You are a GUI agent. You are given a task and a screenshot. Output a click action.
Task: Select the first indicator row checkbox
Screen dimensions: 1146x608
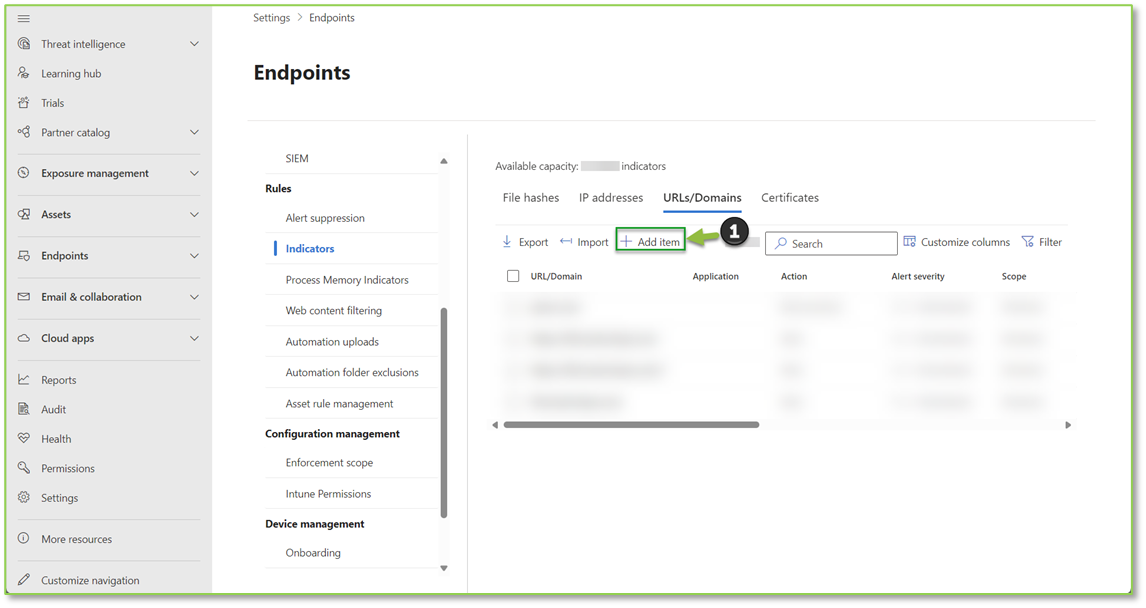tap(512, 307)
